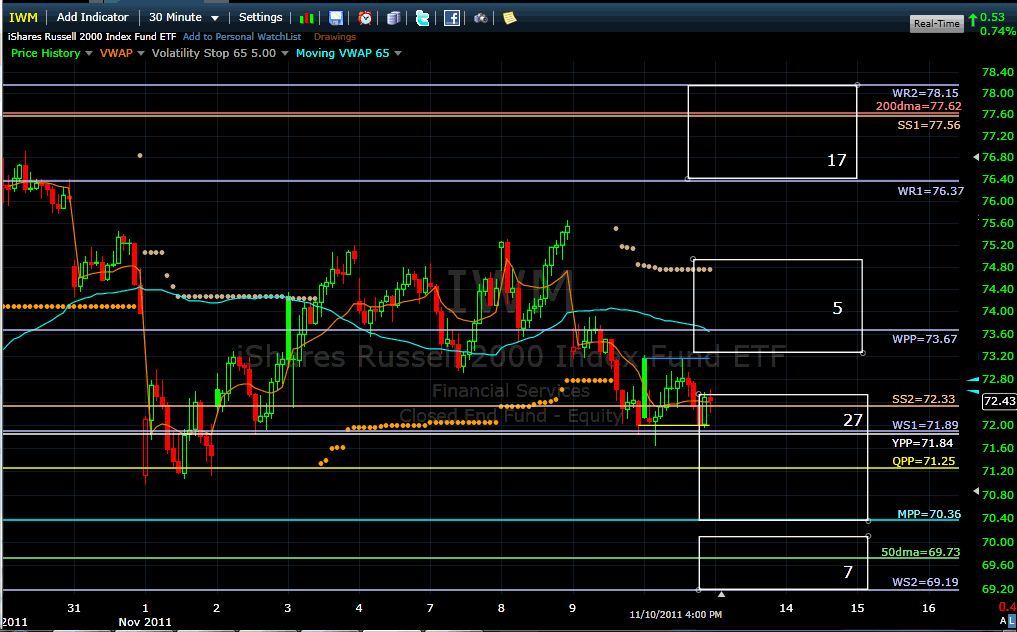Click the green and red bar chart icon
This screenshot has width=1017, height=632.
point(307,18)
